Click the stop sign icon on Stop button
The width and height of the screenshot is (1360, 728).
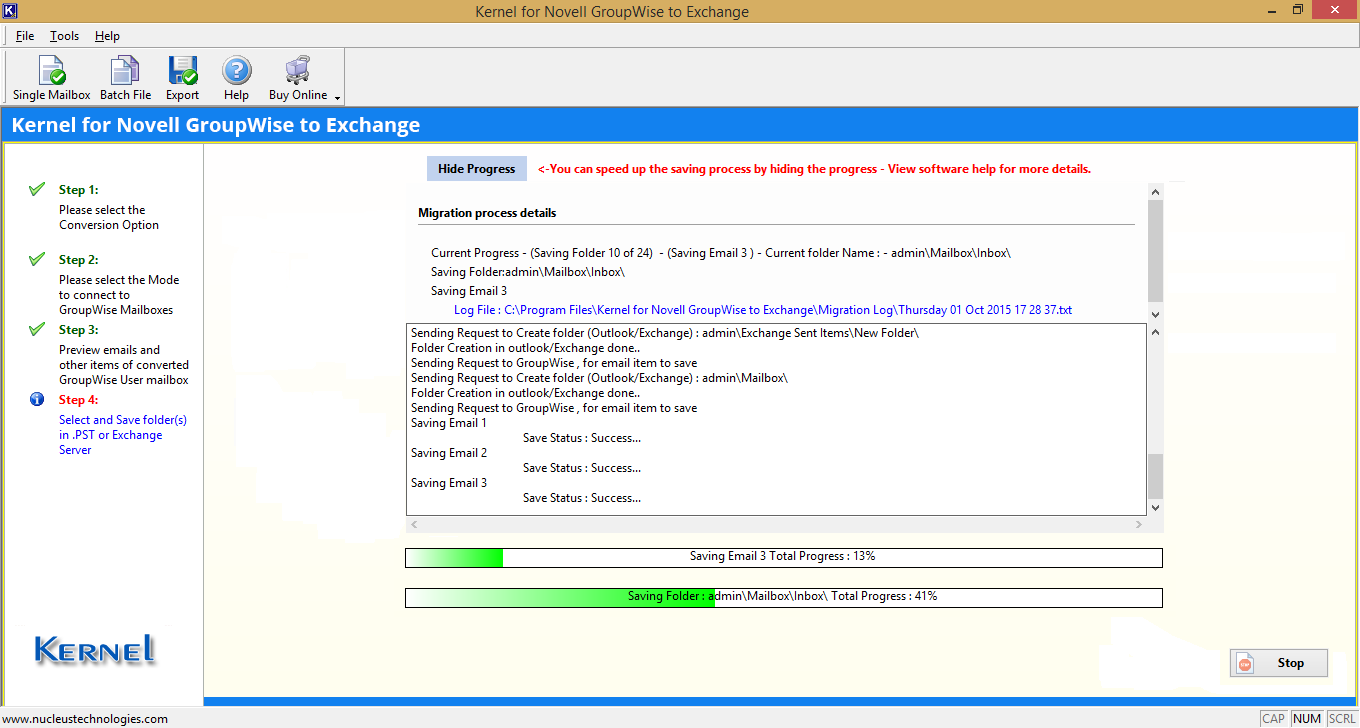coord(1245,663)
